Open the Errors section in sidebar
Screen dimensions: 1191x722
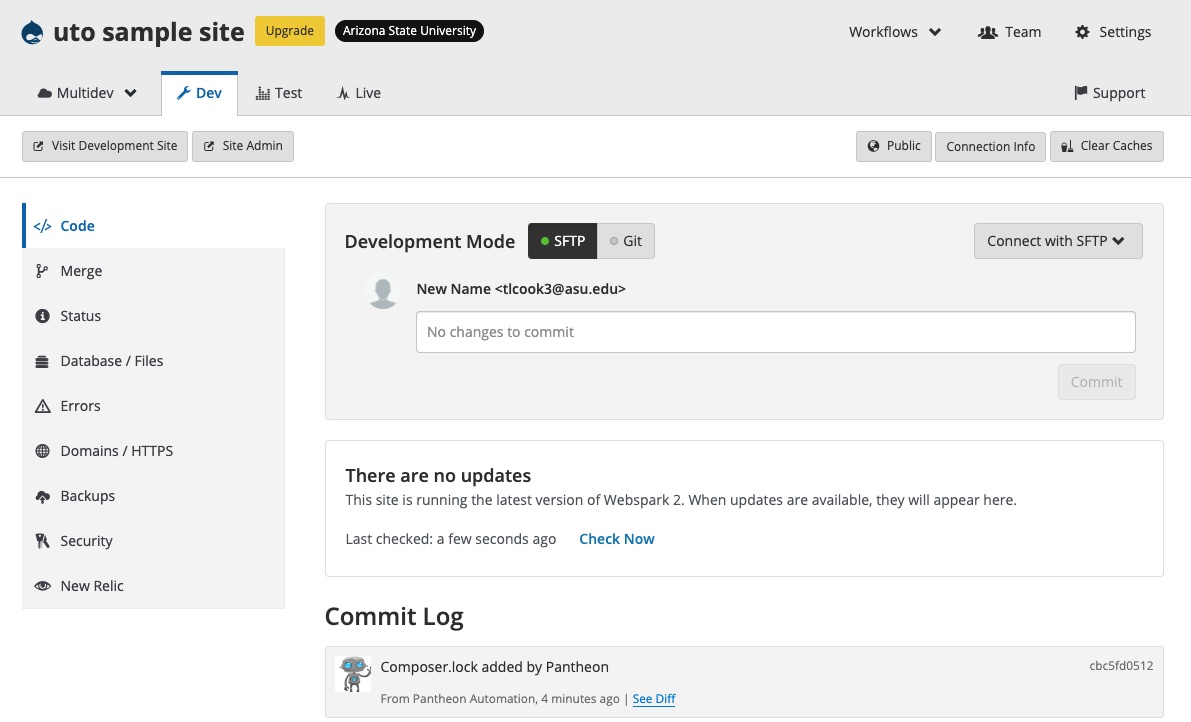click(153, 406)
